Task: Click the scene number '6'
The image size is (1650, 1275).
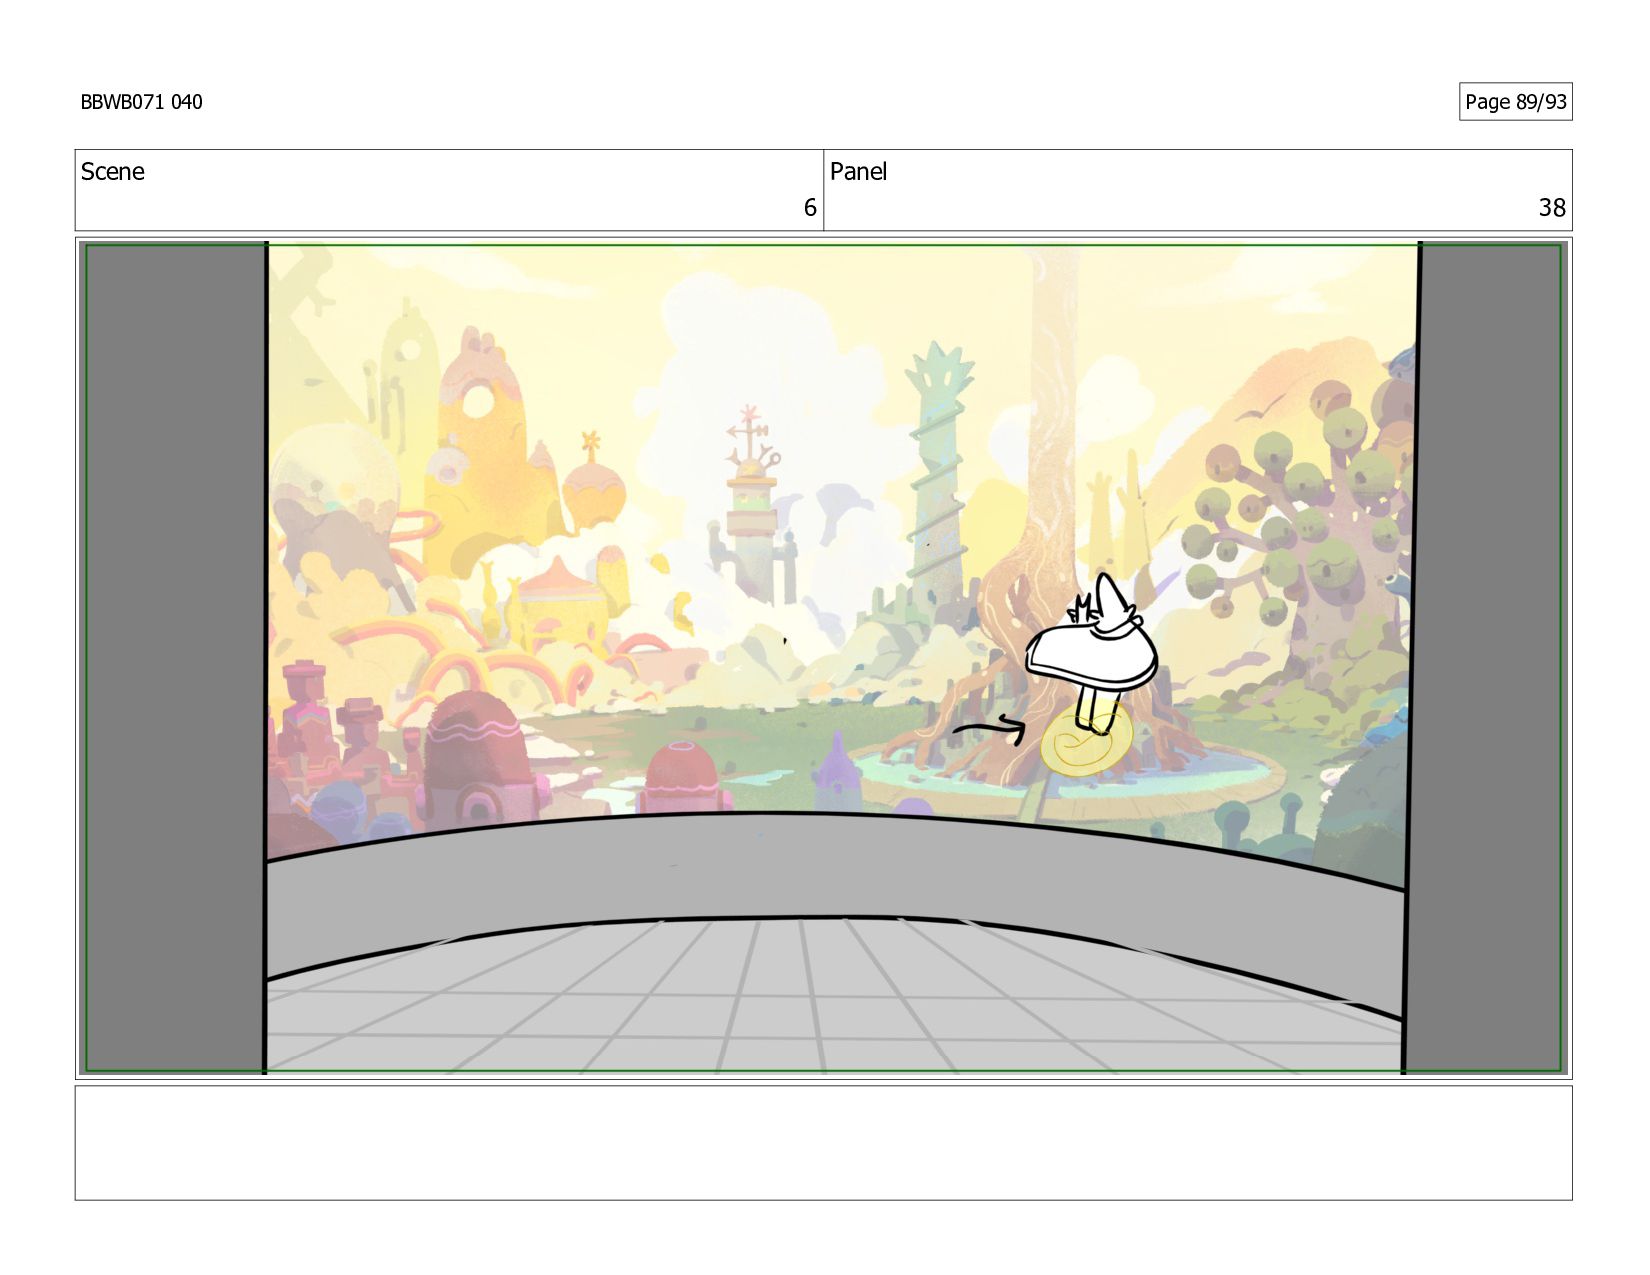Action: tap(810, 208)
